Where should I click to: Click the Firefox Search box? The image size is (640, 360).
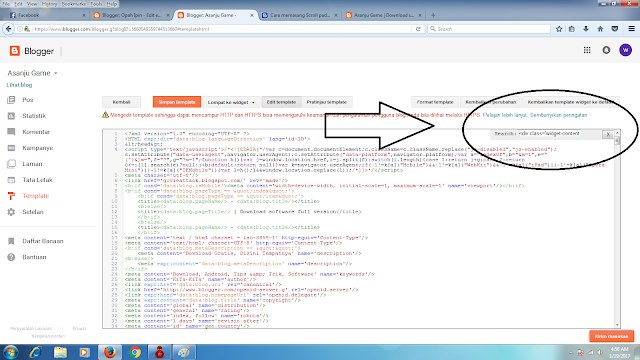(x=489, y=29)
